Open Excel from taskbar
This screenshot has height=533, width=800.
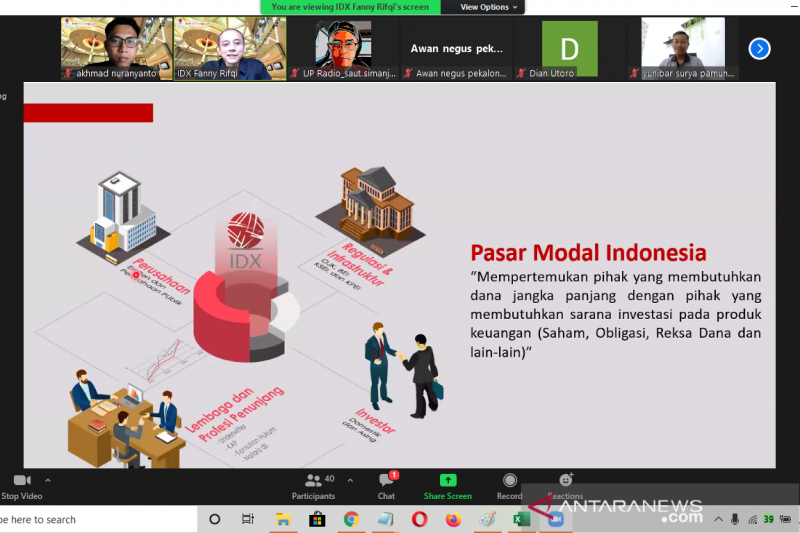click(521, 519)
